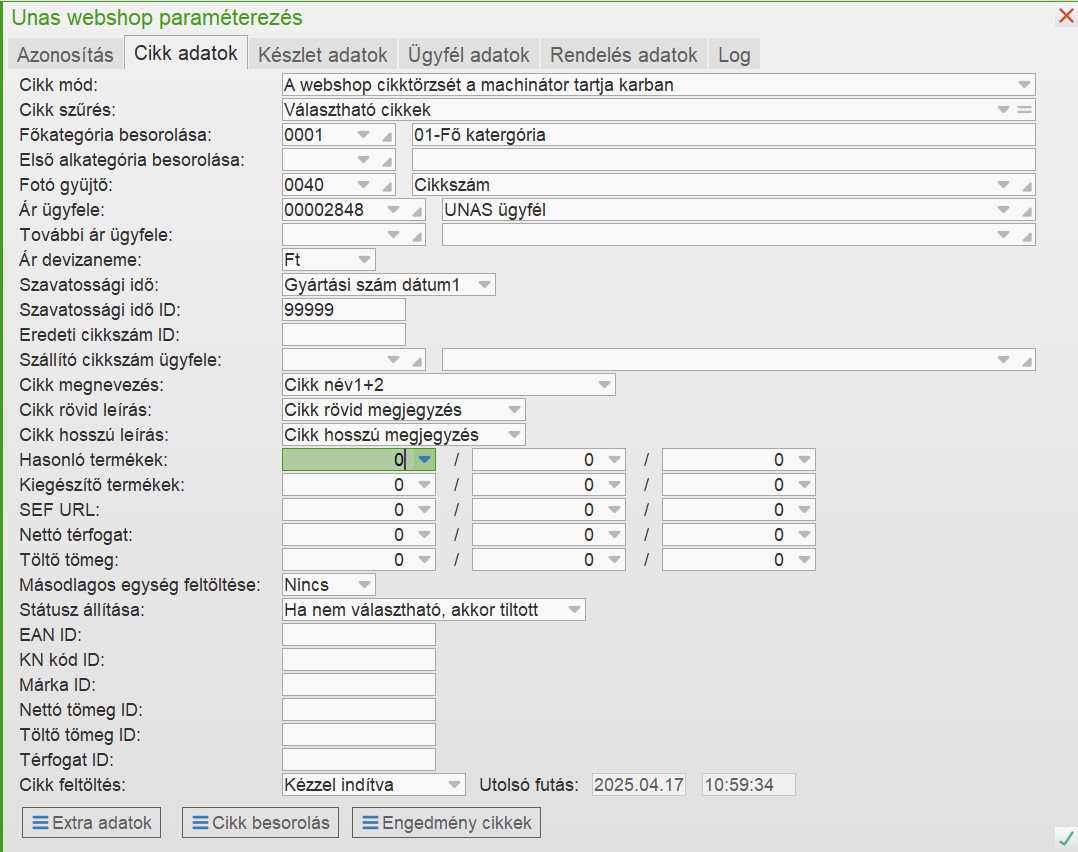The image size is (1078, 852).
Task: Click into the EAN ID input field
Action: (359, 635)
